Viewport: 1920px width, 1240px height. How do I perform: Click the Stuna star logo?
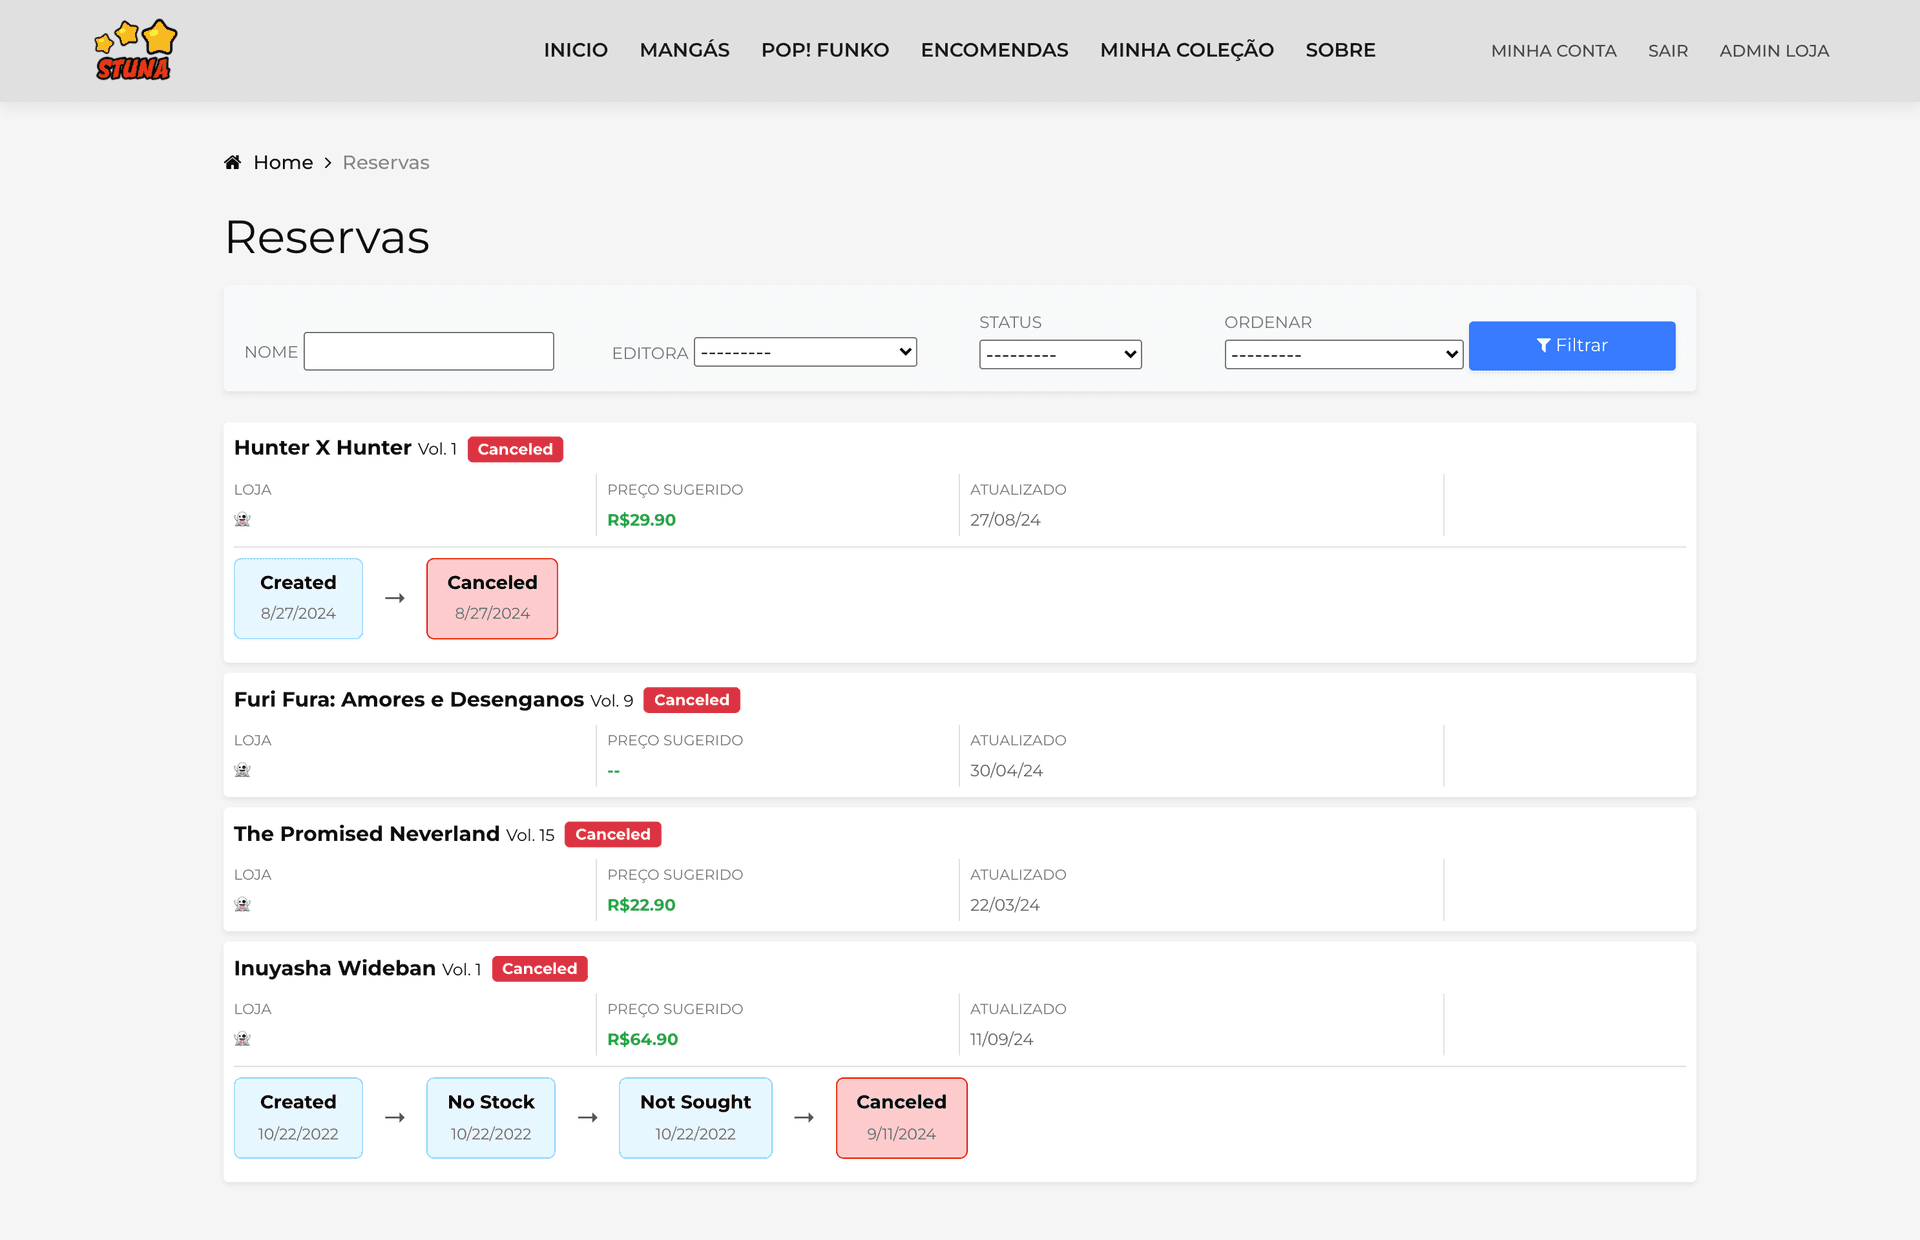(135, 50)
